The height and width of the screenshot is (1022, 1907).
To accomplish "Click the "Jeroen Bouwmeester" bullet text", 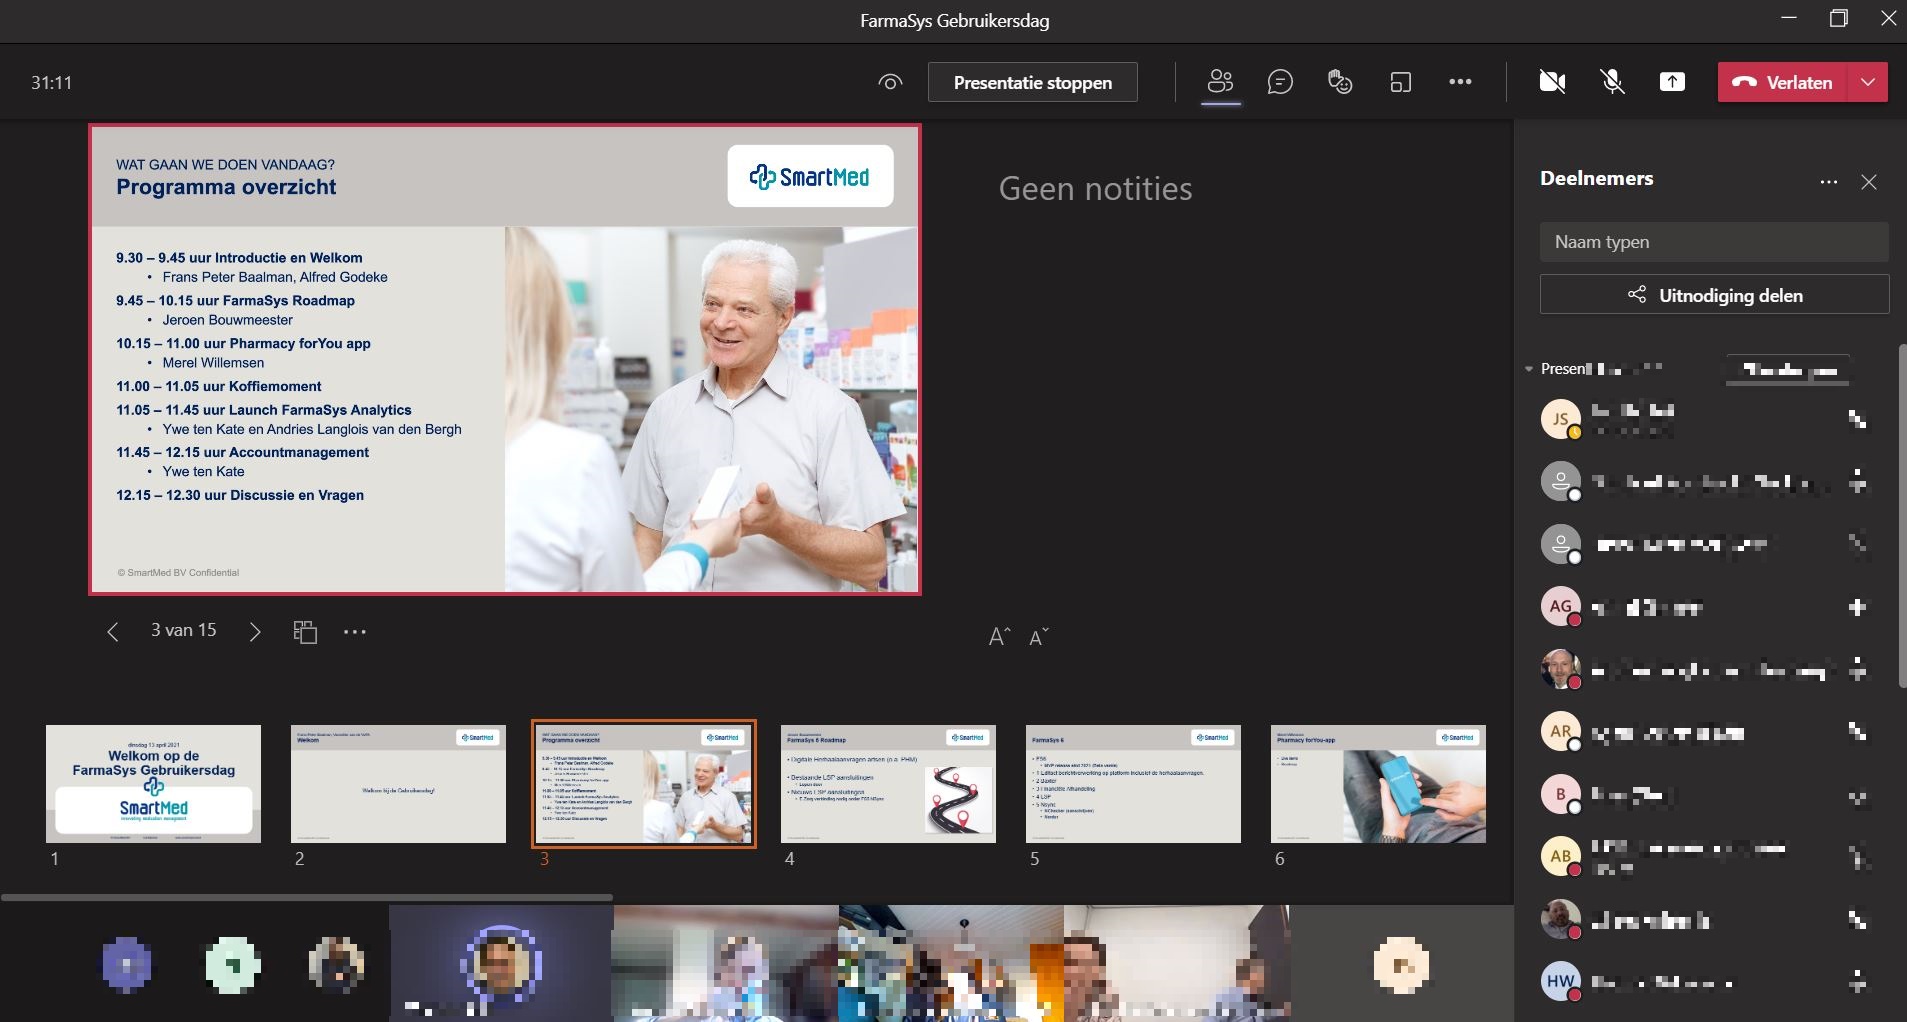I will 227,320.
